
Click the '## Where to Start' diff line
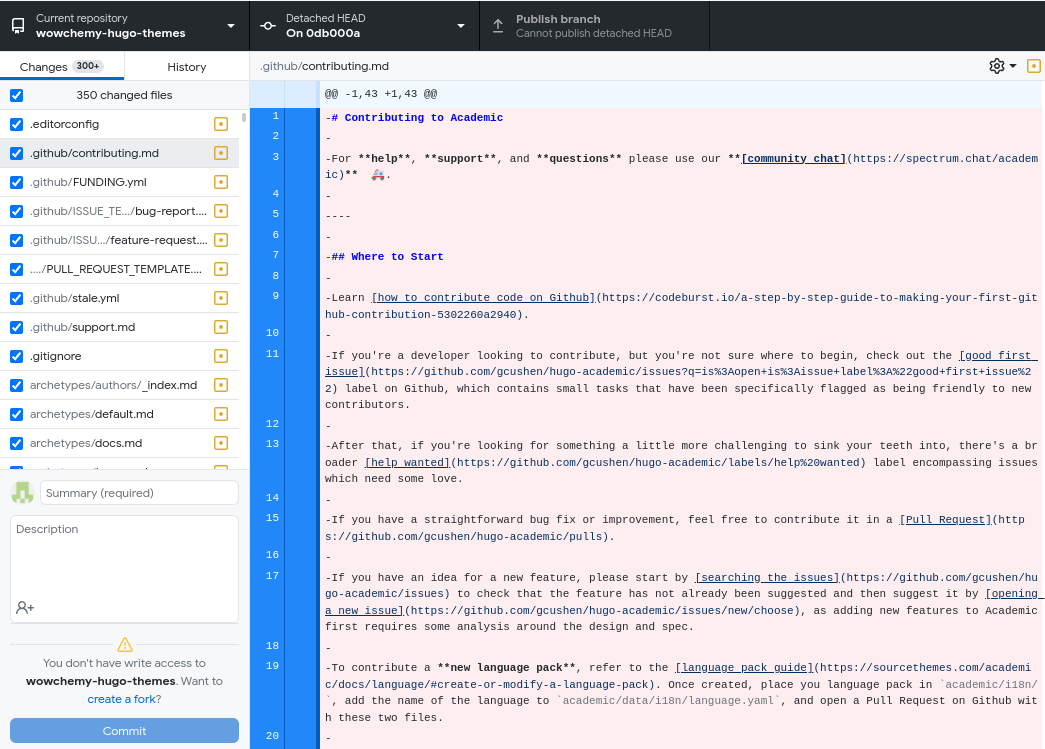click(x=384, y=257)
